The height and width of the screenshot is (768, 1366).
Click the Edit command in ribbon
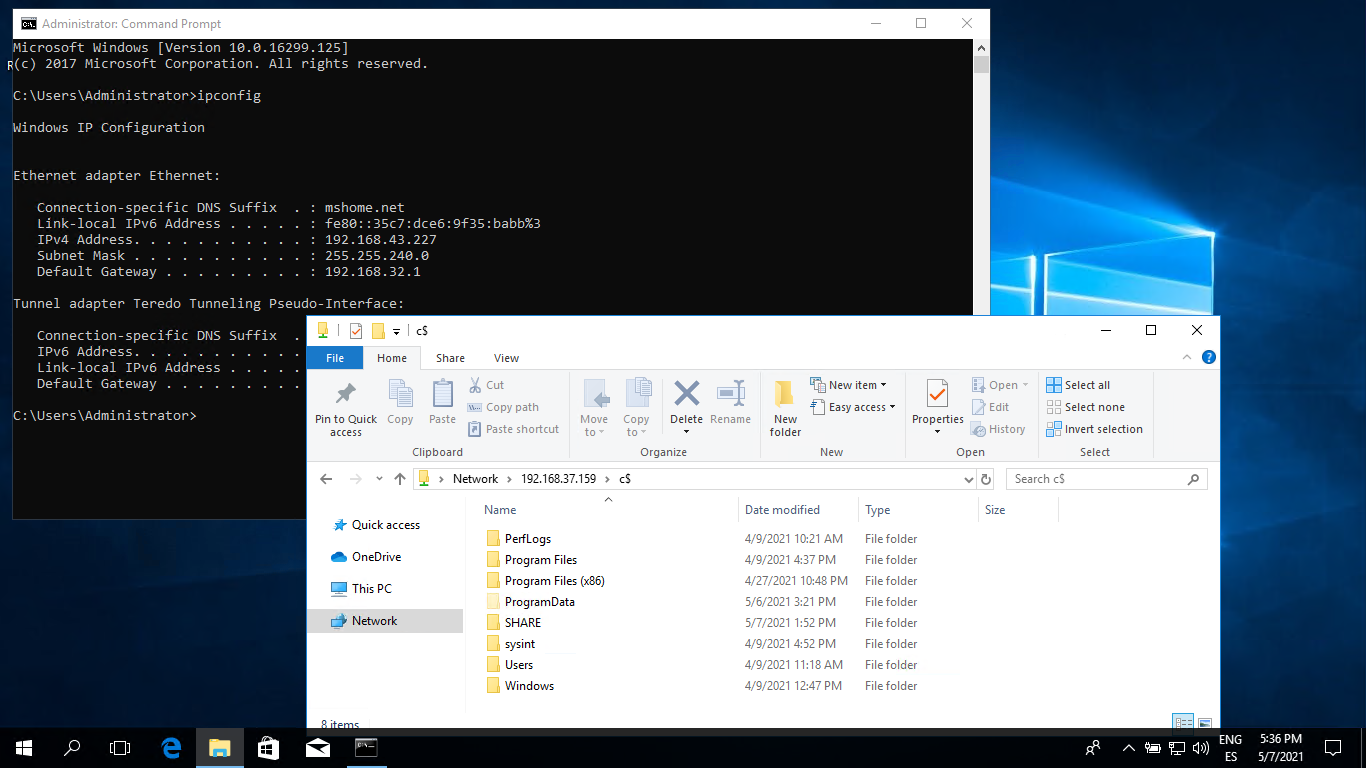point(990,407)
